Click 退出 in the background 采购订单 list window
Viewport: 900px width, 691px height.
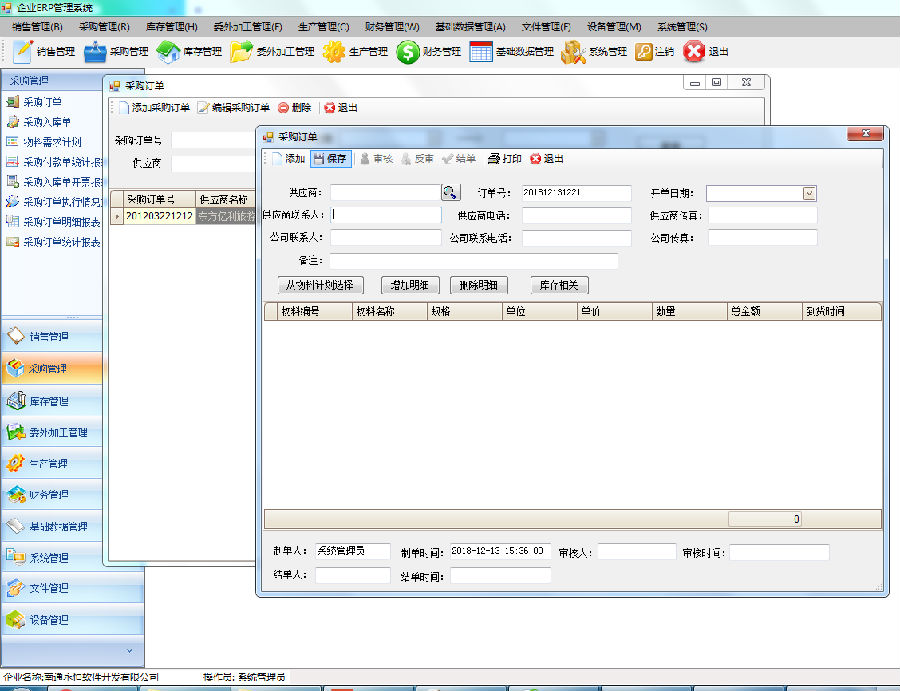[x=341, y=108]
